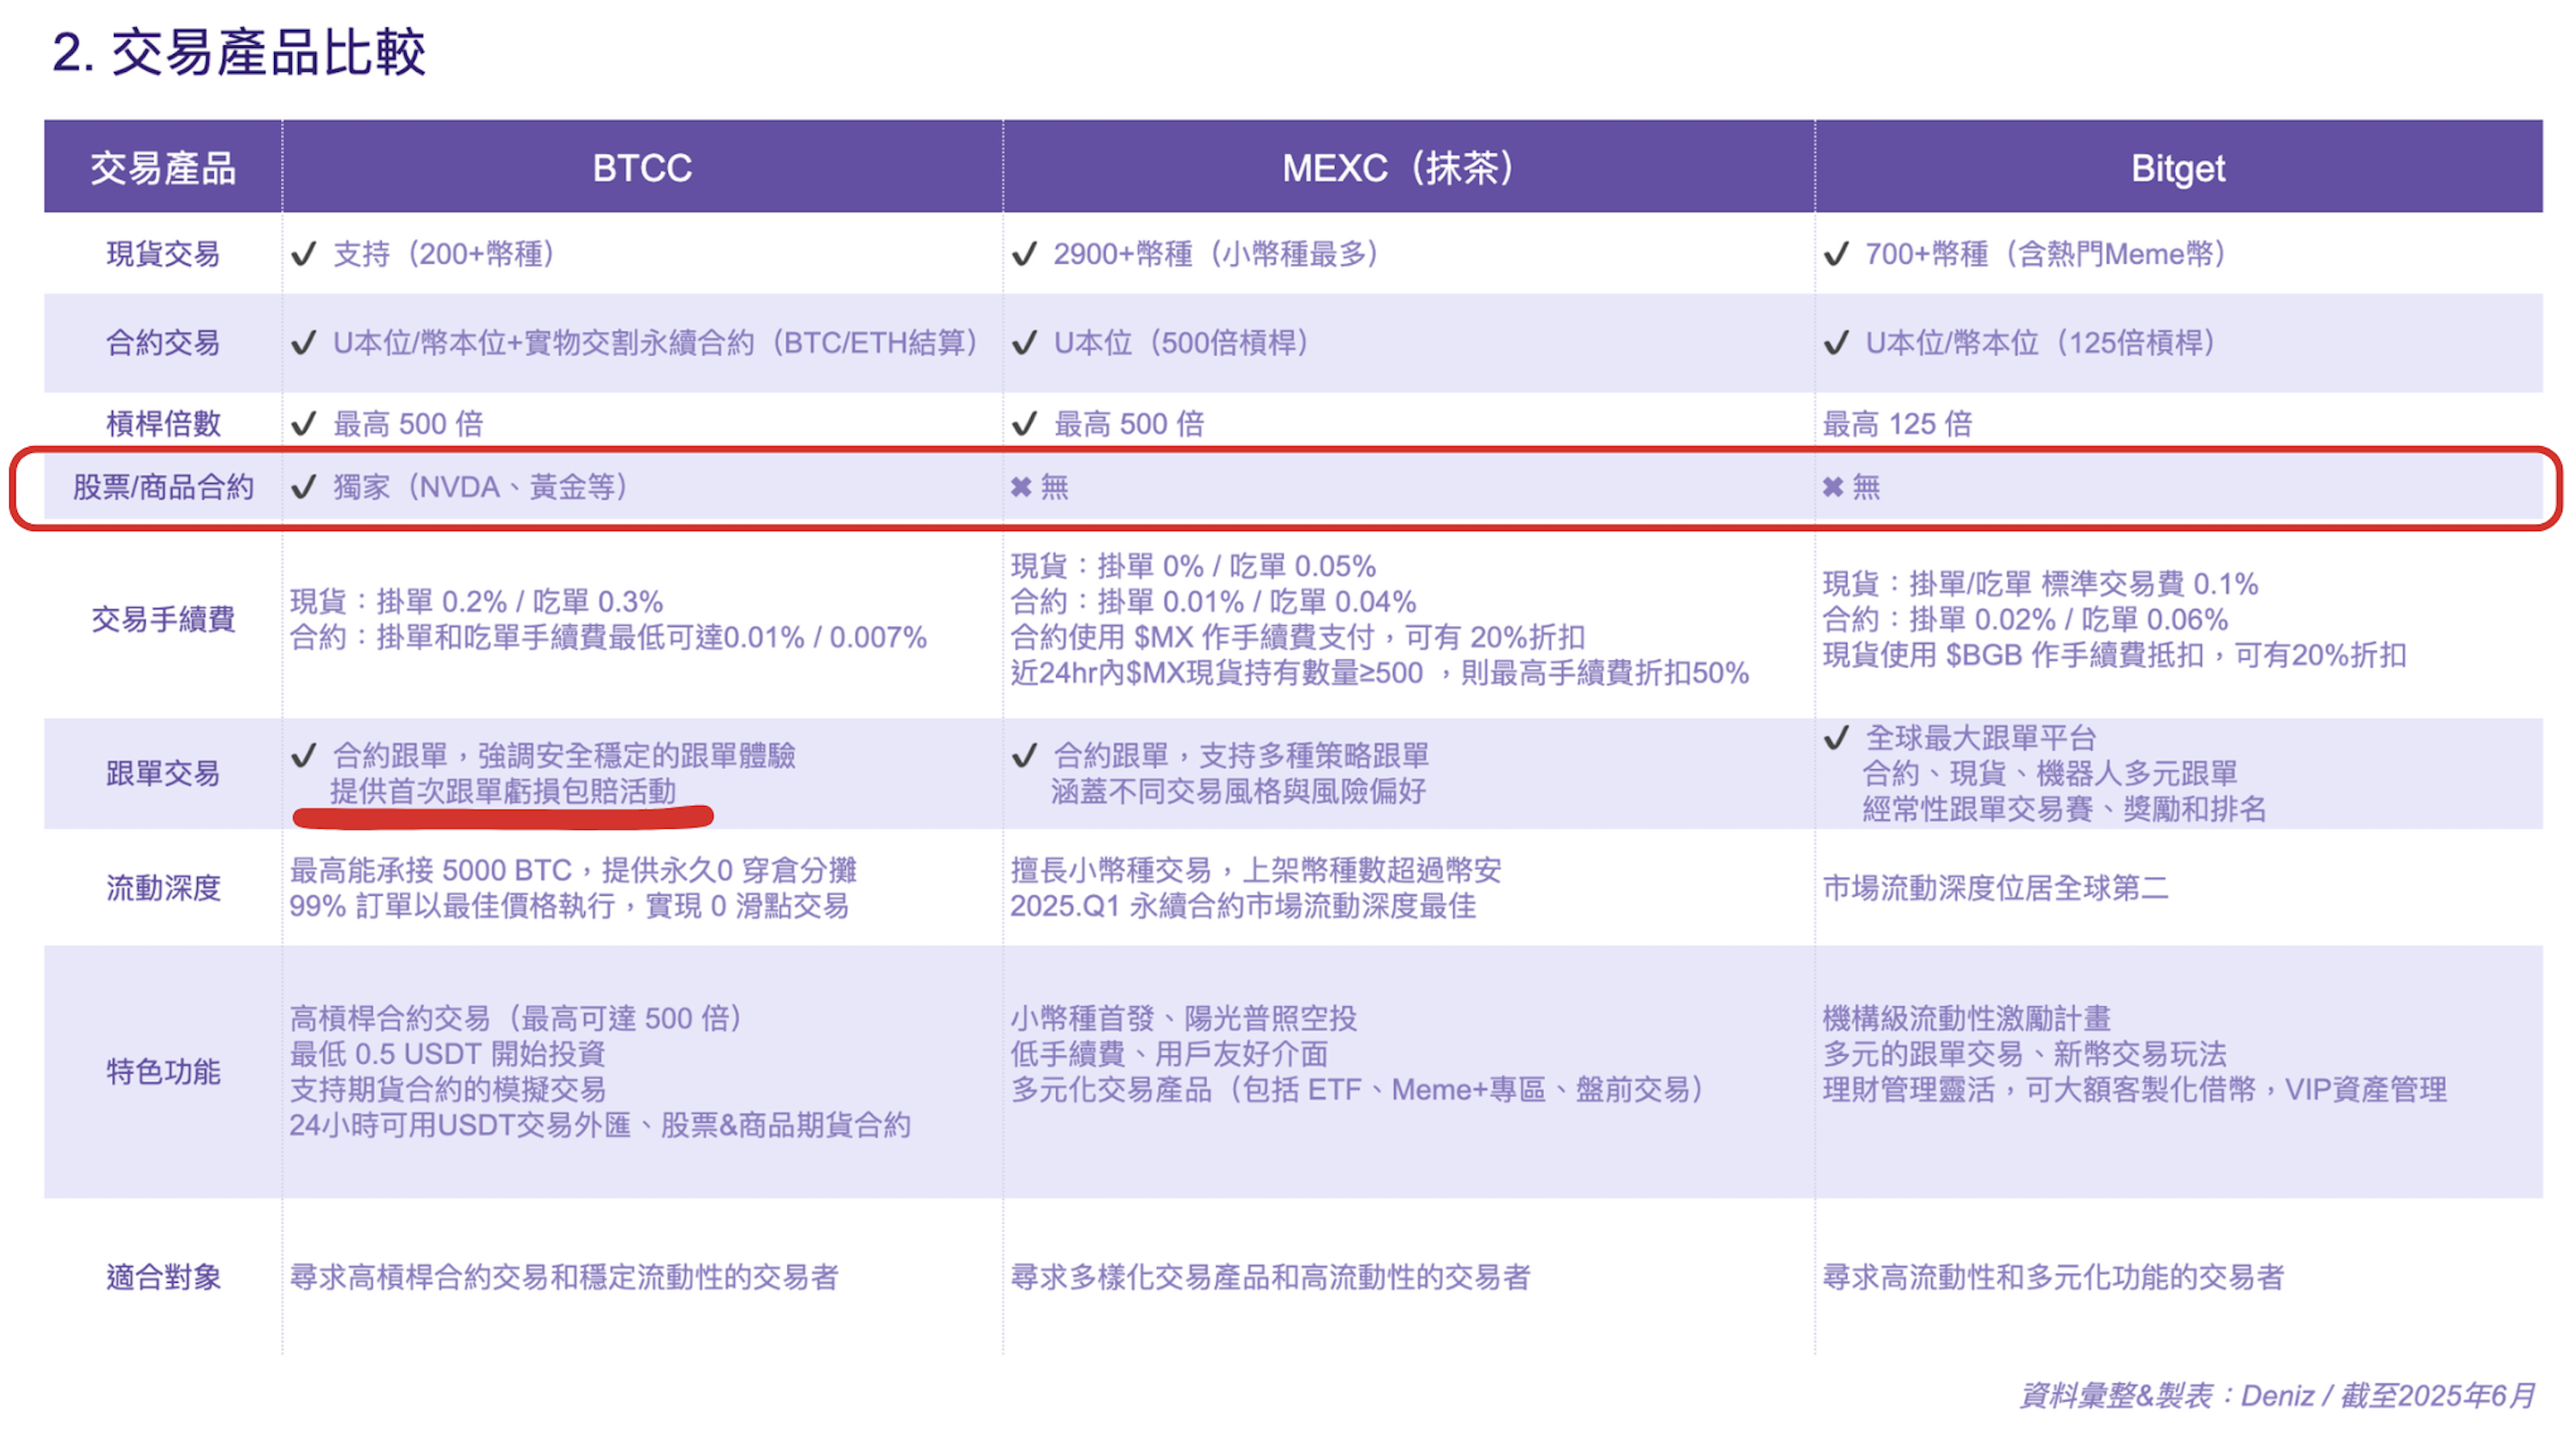Click the checkmark beside BTCC 支持（200+幣種）
This screenshot has height=1432, width=2576.
tap(305, 254)
